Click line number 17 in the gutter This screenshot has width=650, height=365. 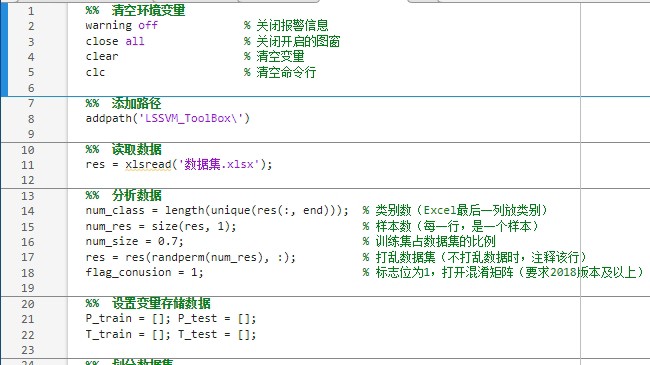(x=27, y=257)
